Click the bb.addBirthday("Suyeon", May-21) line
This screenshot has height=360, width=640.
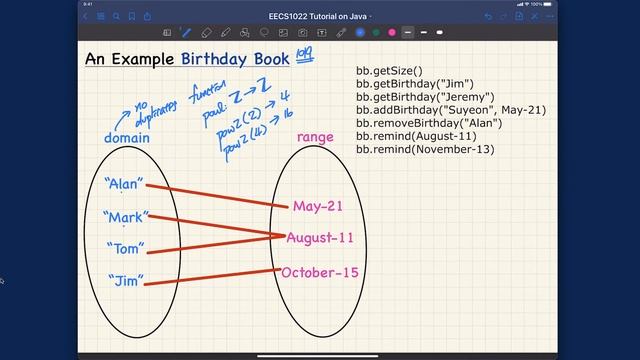point(451,110)
